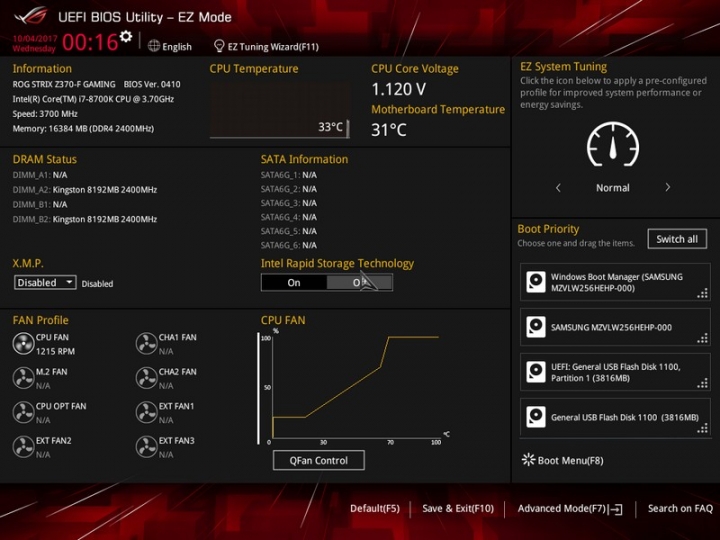Click the 1.120 V core voltage value
720x540 pixels.
pos(399,89)
